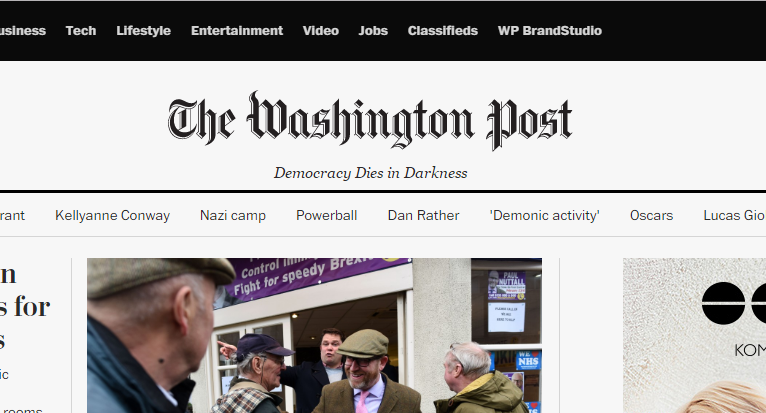Screen dimensions: 766x413
Task: Open the Nazi camp trending topic
Action: click(x=233, y=216)
